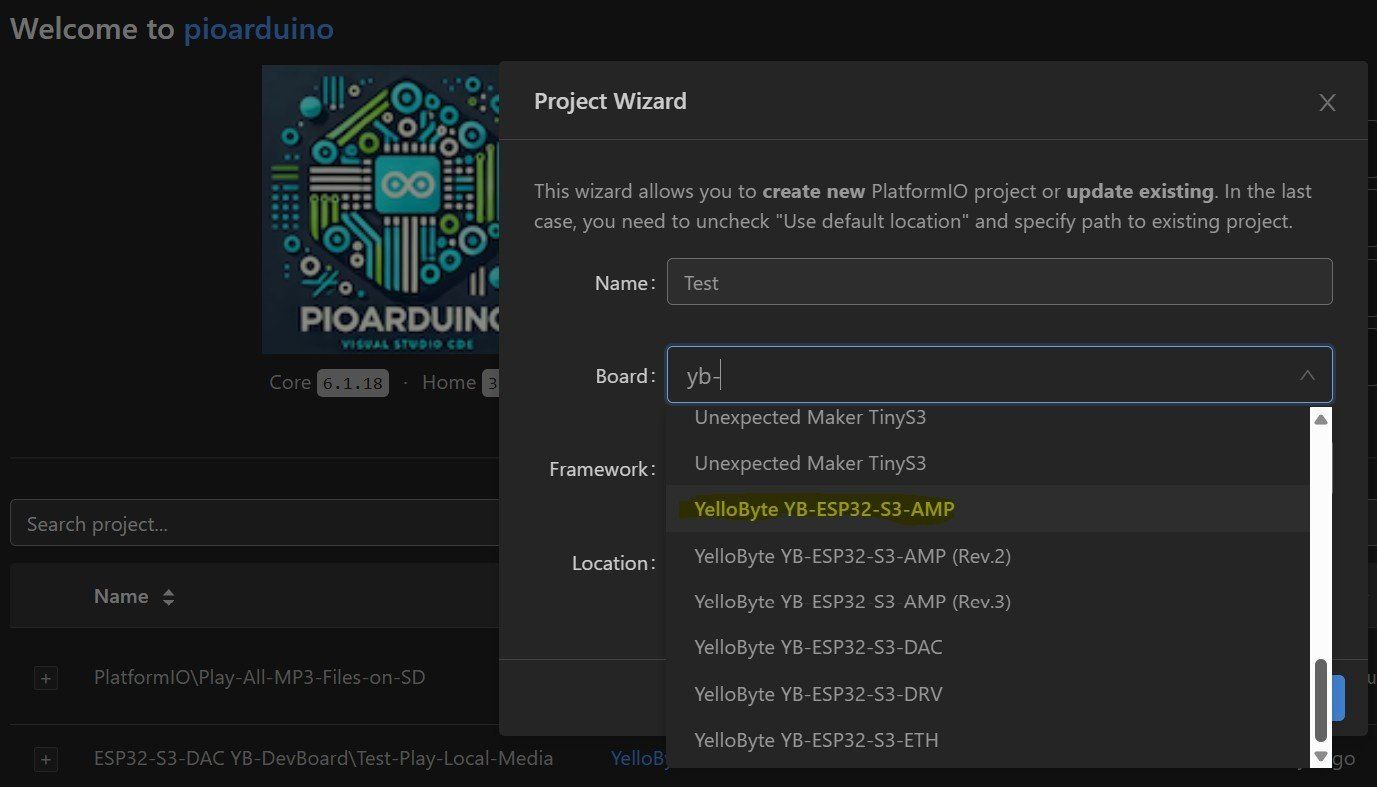Choose YelloByte YB-ESP32-S3-DAC board
The height and width of the screenshot is (787, 1377).
pyautogui.click(x=987, y=647)
